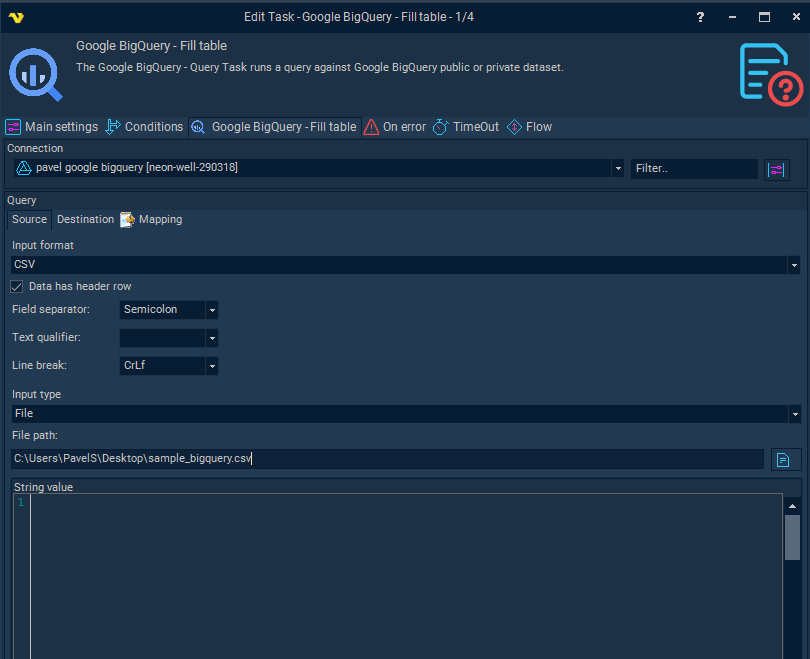The height and width of the screenshot is (659, 810).
Task: Switch to the Flow tab
Action: [x=529, y=127]
